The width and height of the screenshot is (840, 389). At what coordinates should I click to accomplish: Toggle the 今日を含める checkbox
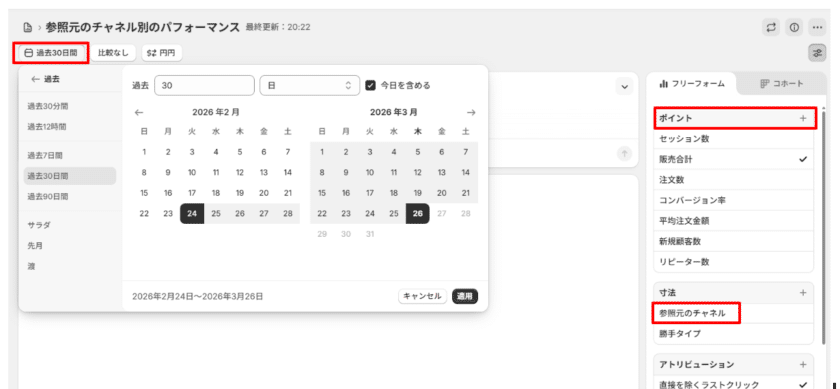tap(370, 85)
